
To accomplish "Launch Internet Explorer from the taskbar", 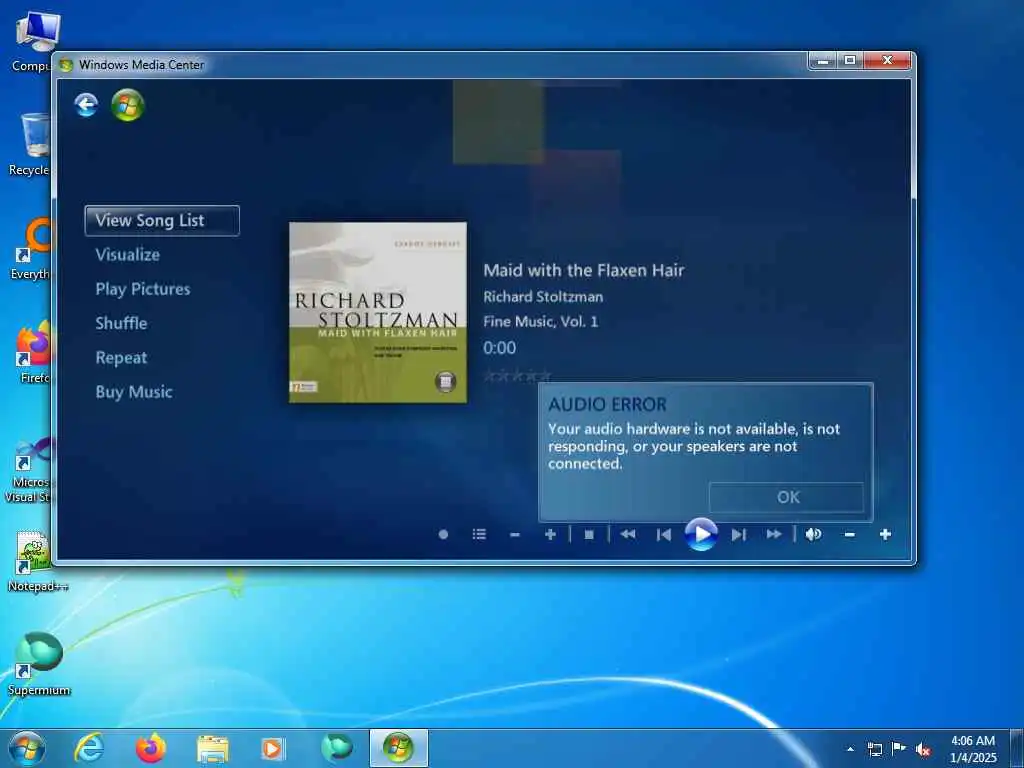I will pos(89,748).
